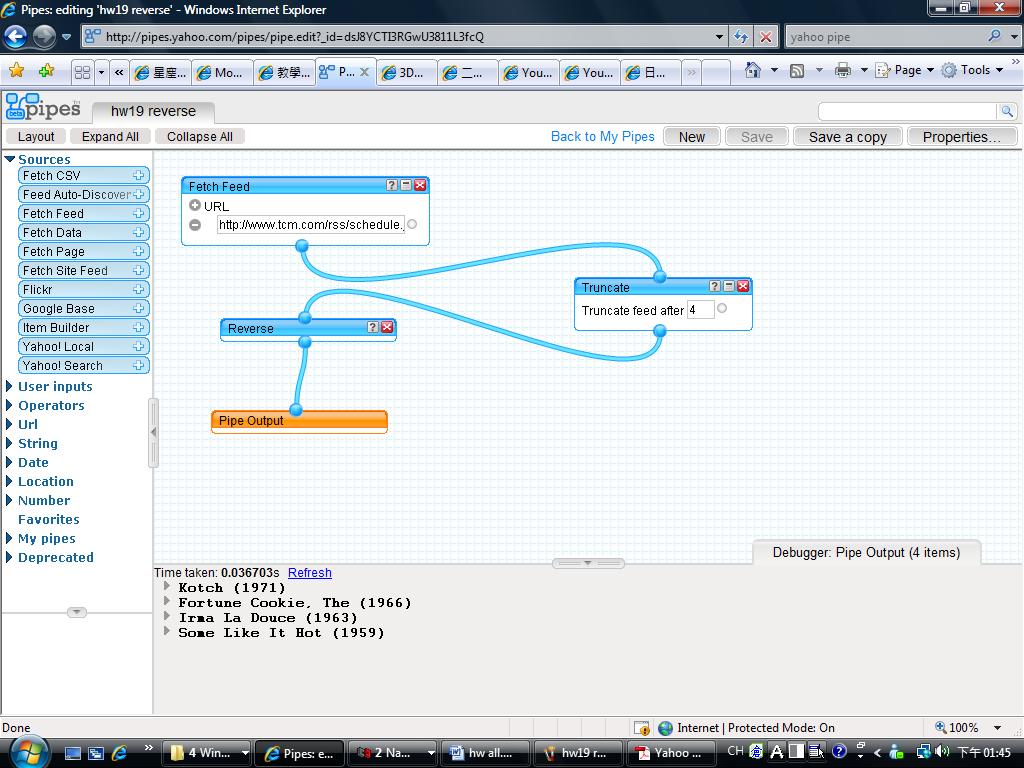Screen dimensions: 1024x768
Task: Click the Truncate feed after number field
Action: click(x=701, y=310)
